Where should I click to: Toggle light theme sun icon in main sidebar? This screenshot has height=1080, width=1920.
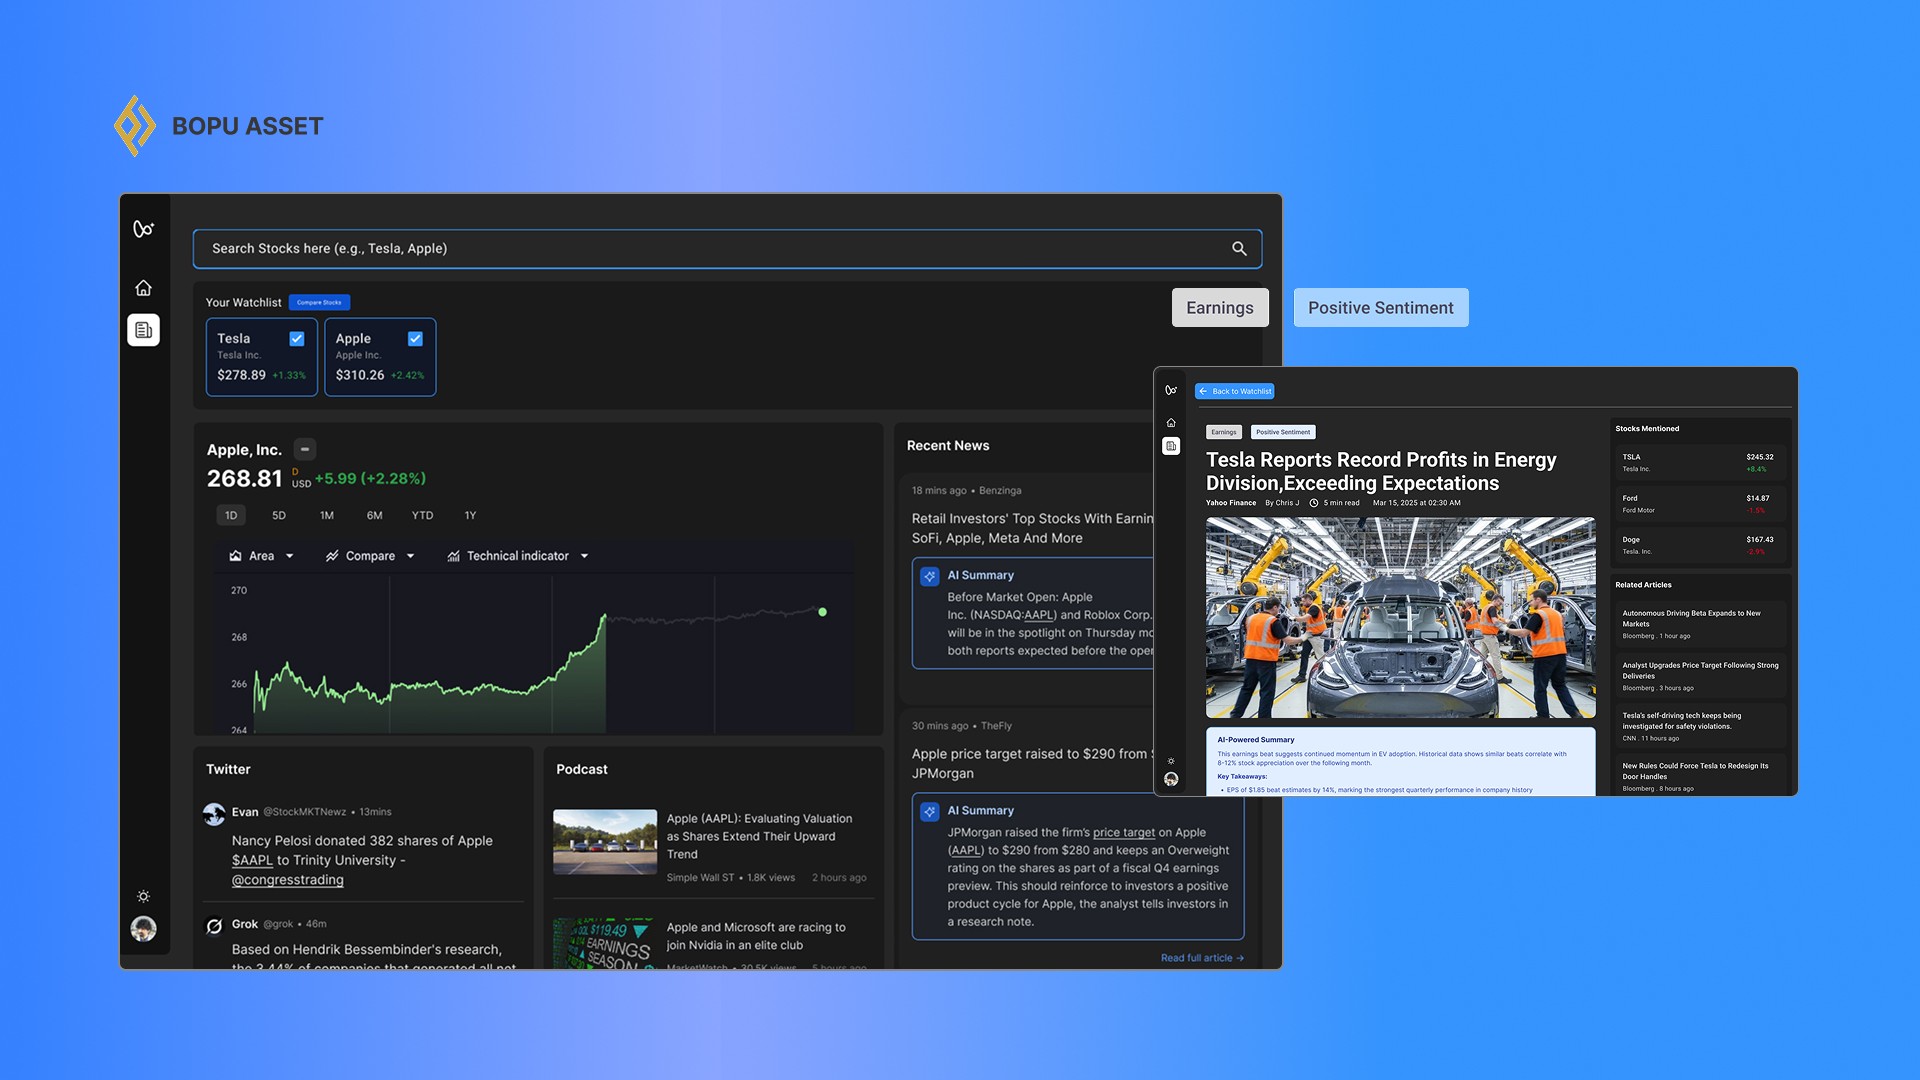pyautogui.click(x=143, y=896)
